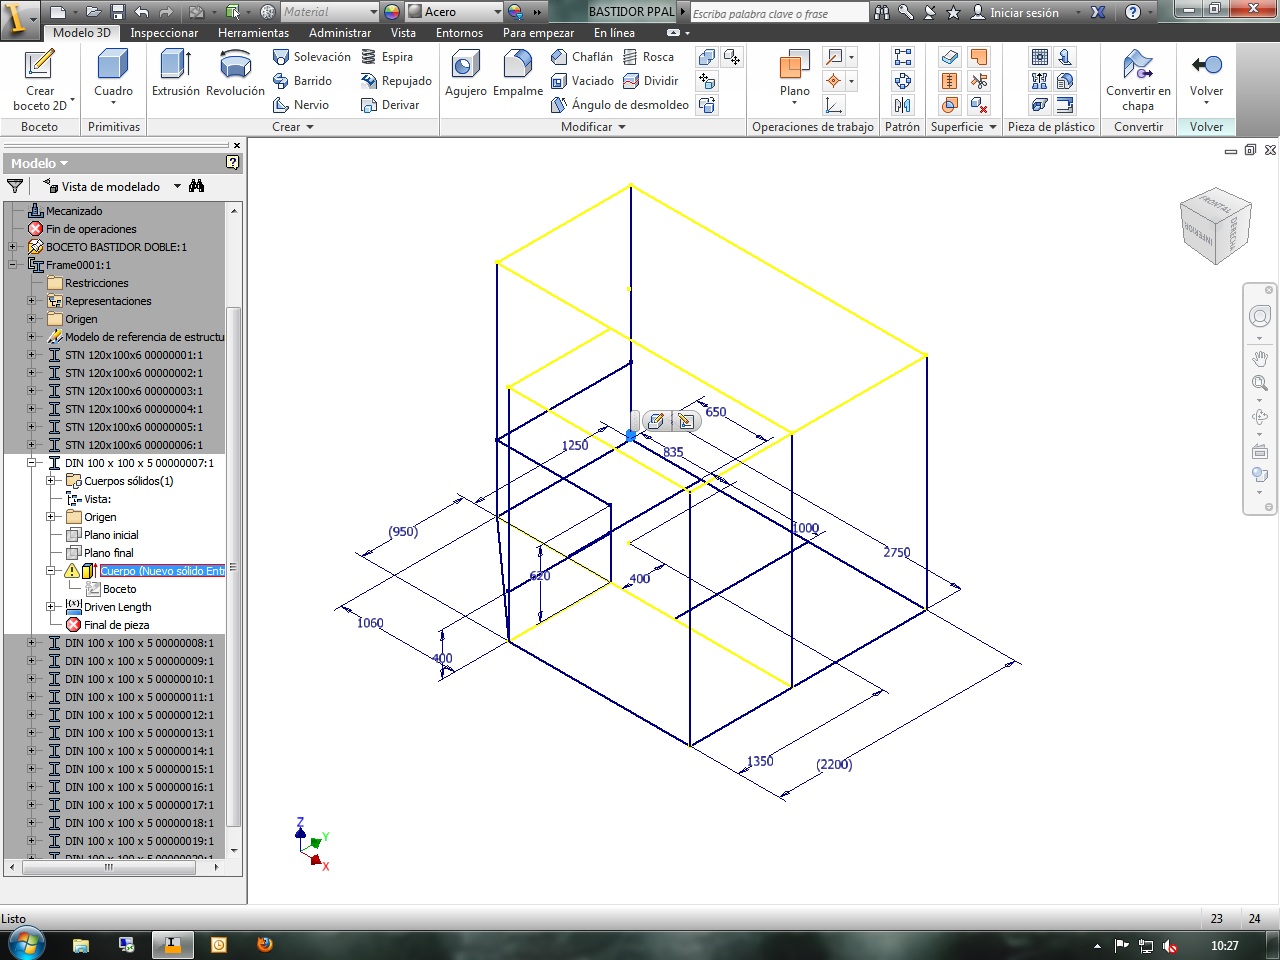Open the Inventor application menu button
Screen dimensions: 1280x960
18,17
